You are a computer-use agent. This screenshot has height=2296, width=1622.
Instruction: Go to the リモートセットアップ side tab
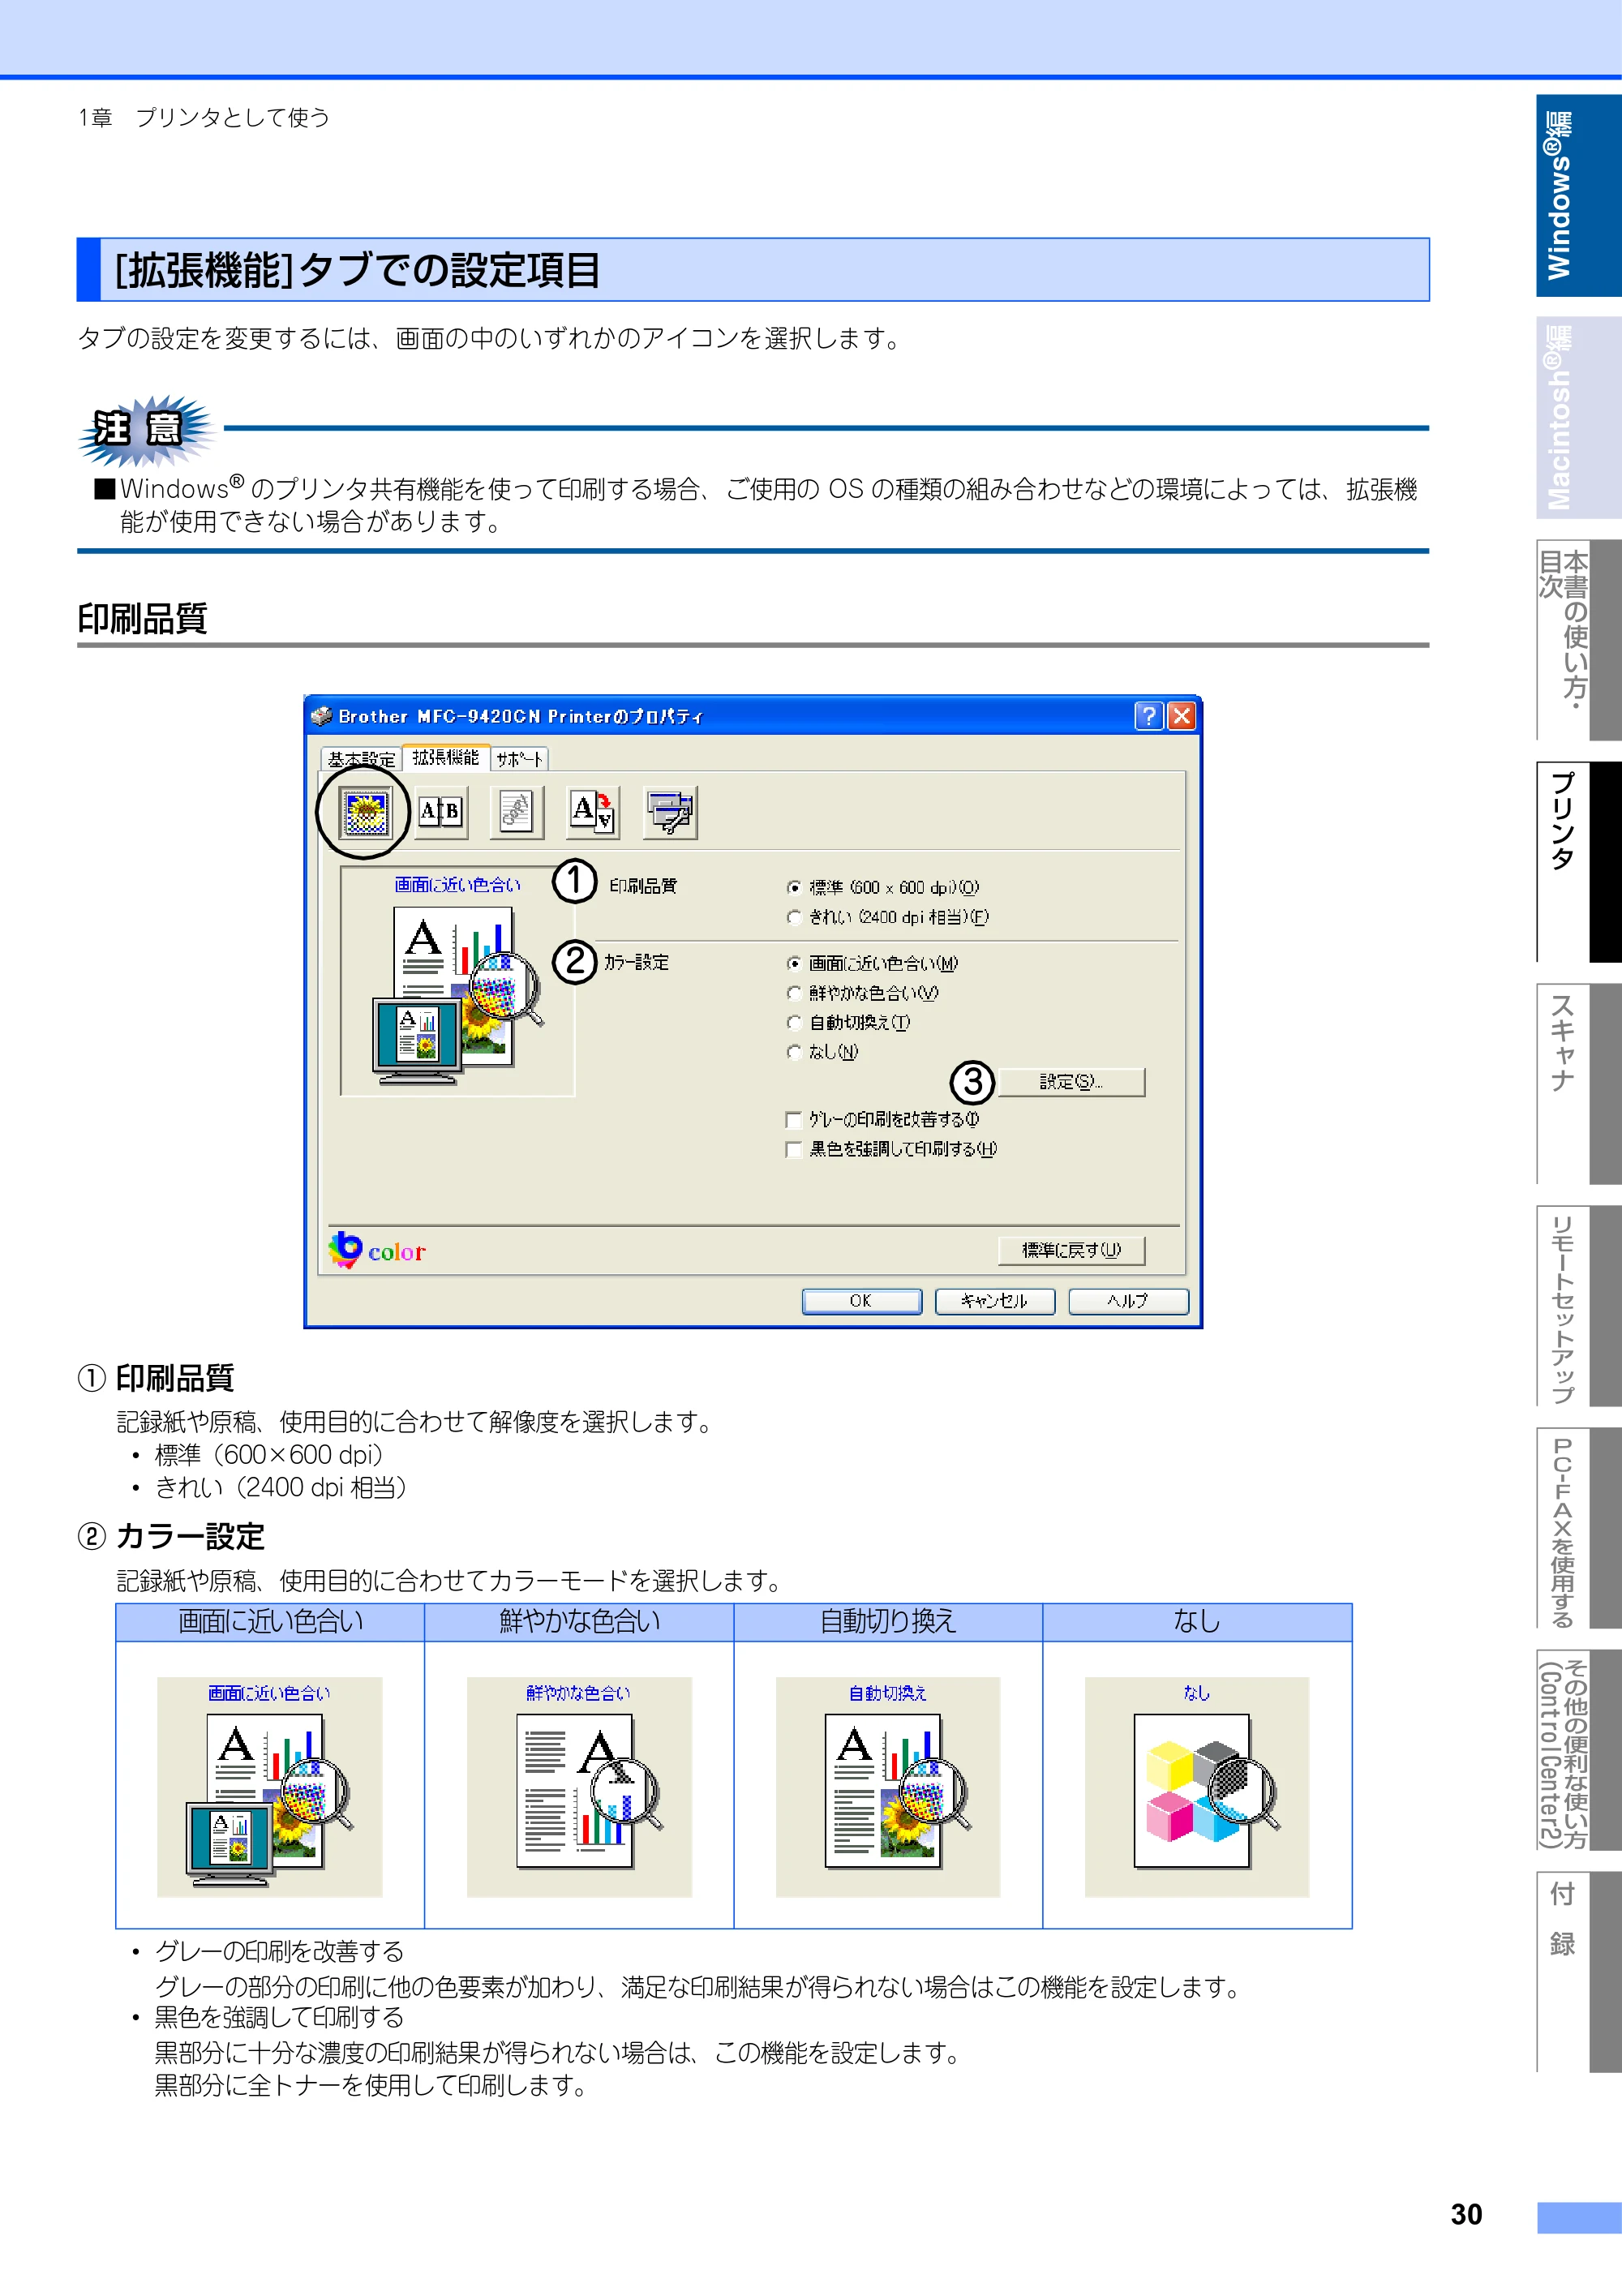1578,1306
